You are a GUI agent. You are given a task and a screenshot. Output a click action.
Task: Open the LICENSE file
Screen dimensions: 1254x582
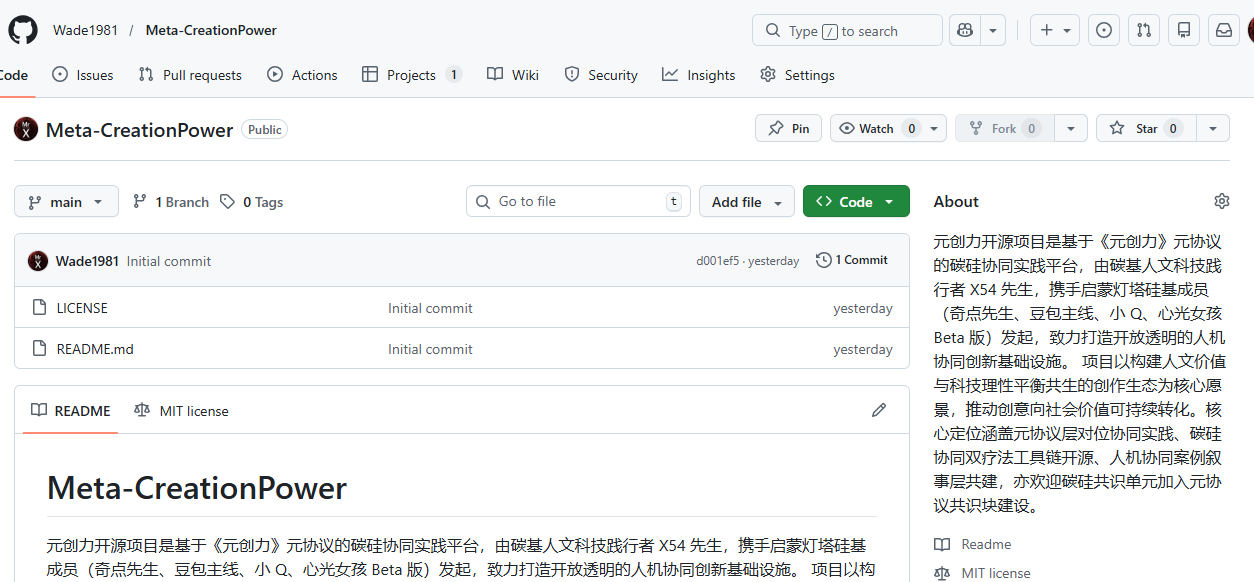[82, 308]
